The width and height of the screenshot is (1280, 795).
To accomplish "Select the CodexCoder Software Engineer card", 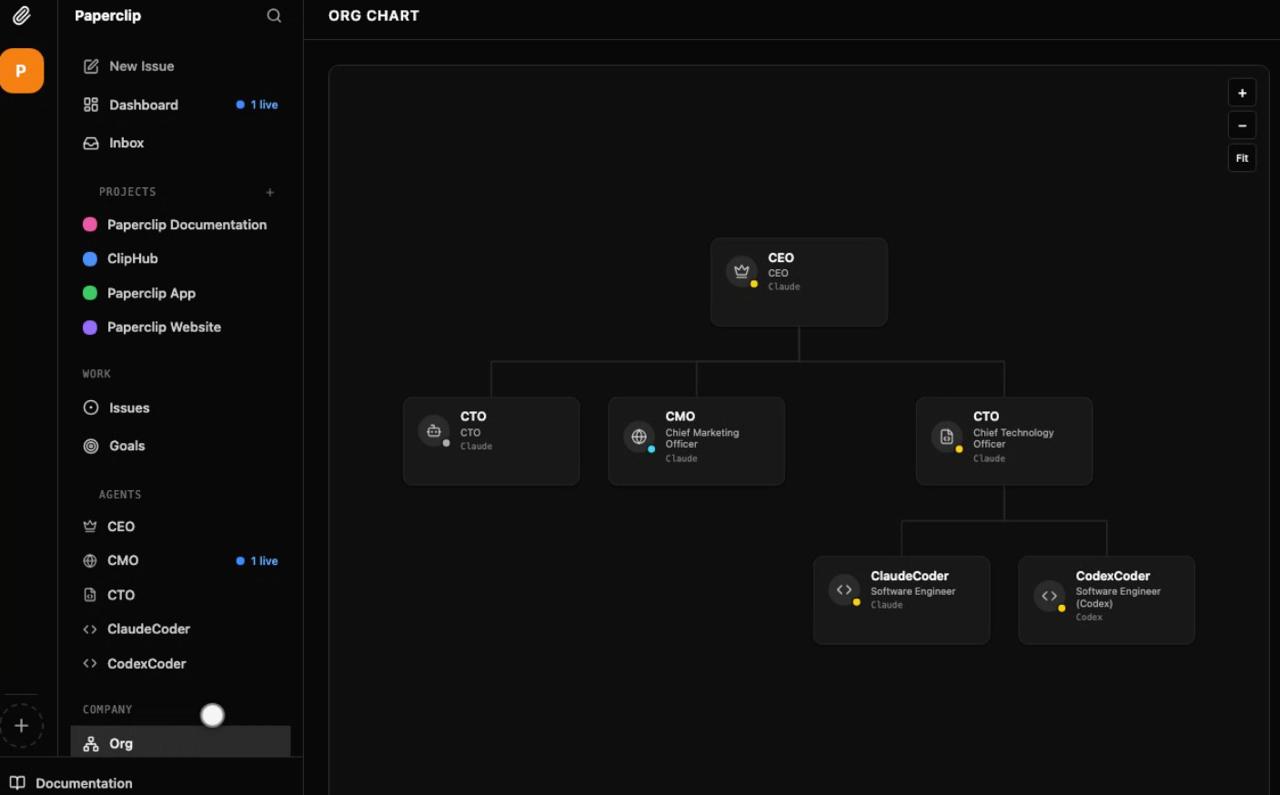I will [1106, 600].
